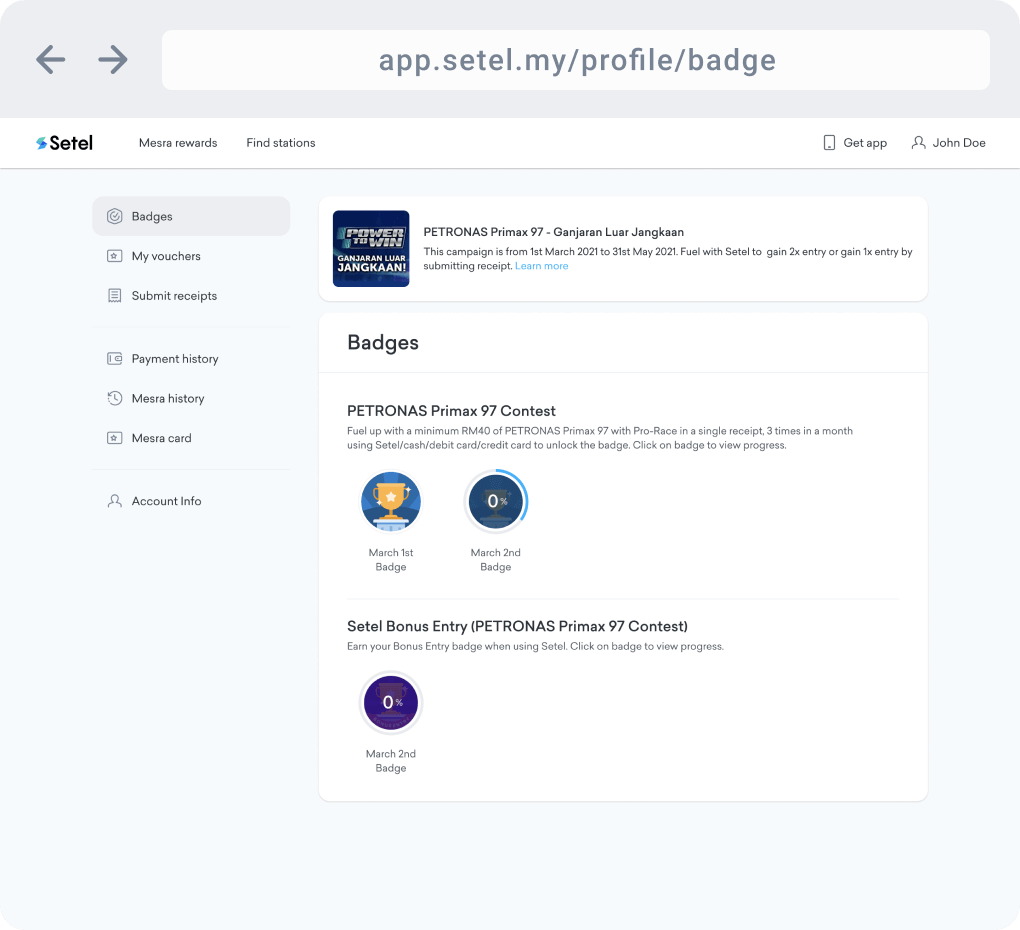Click the Mesra card icon

coord(114,438)
